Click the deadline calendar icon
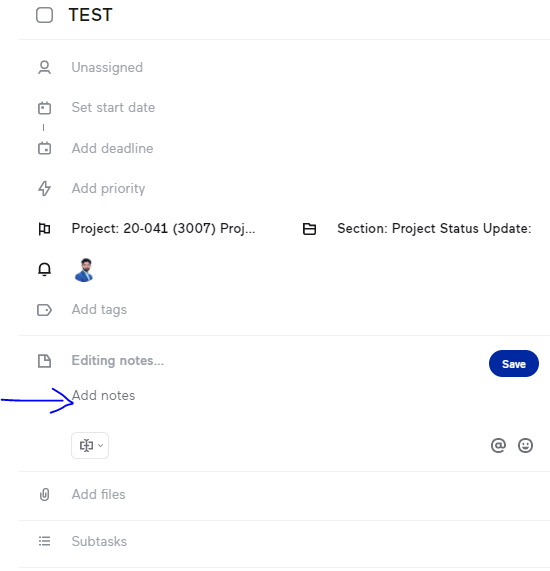550x571 pixels. (x=44, y=148)
